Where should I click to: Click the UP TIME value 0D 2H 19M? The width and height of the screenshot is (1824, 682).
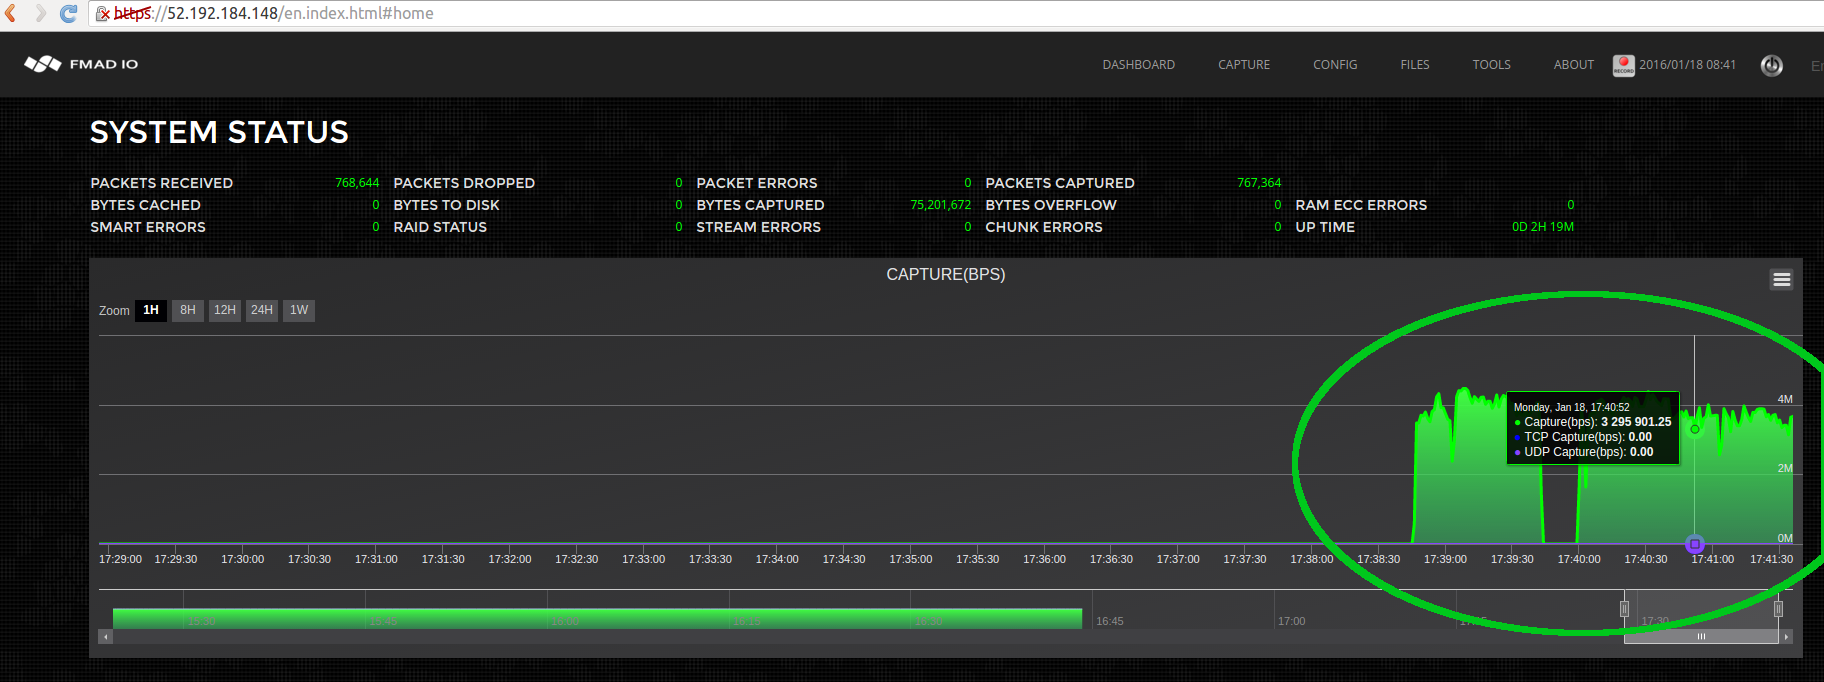coord(1543,227)
